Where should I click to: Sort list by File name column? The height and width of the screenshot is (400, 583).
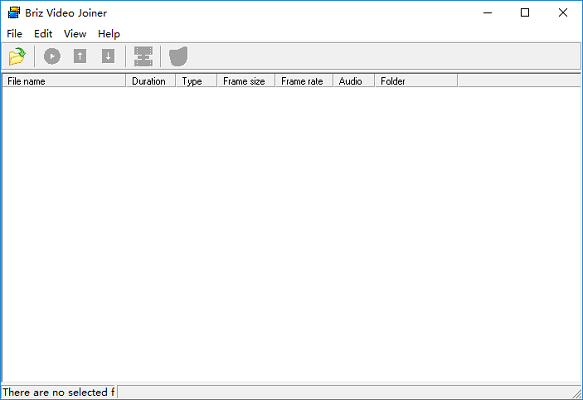click(x=64, y=81)
